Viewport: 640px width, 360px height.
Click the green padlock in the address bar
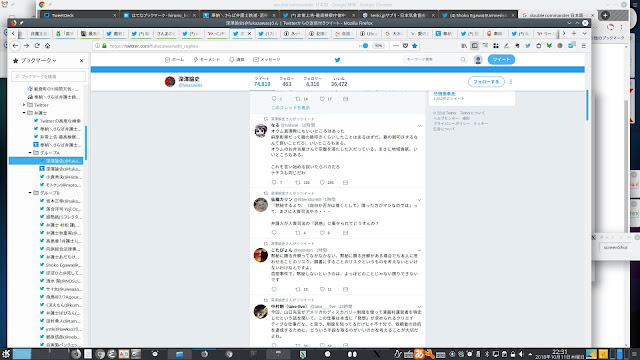coord(104,46)
